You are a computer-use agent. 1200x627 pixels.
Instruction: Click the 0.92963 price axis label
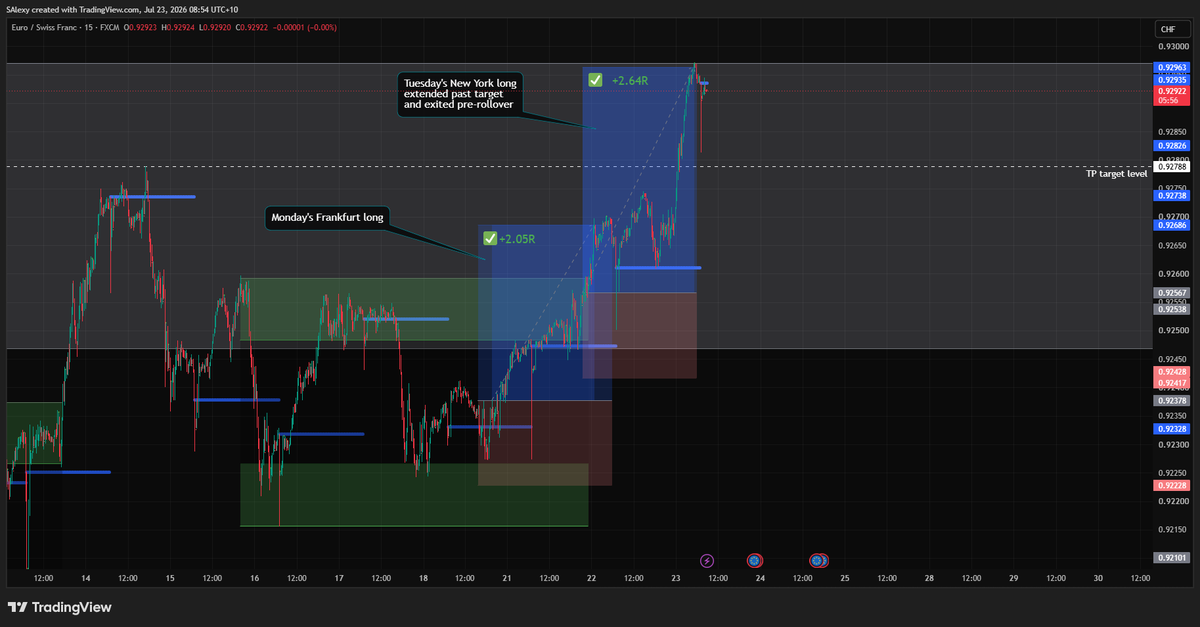(1172, 67)
